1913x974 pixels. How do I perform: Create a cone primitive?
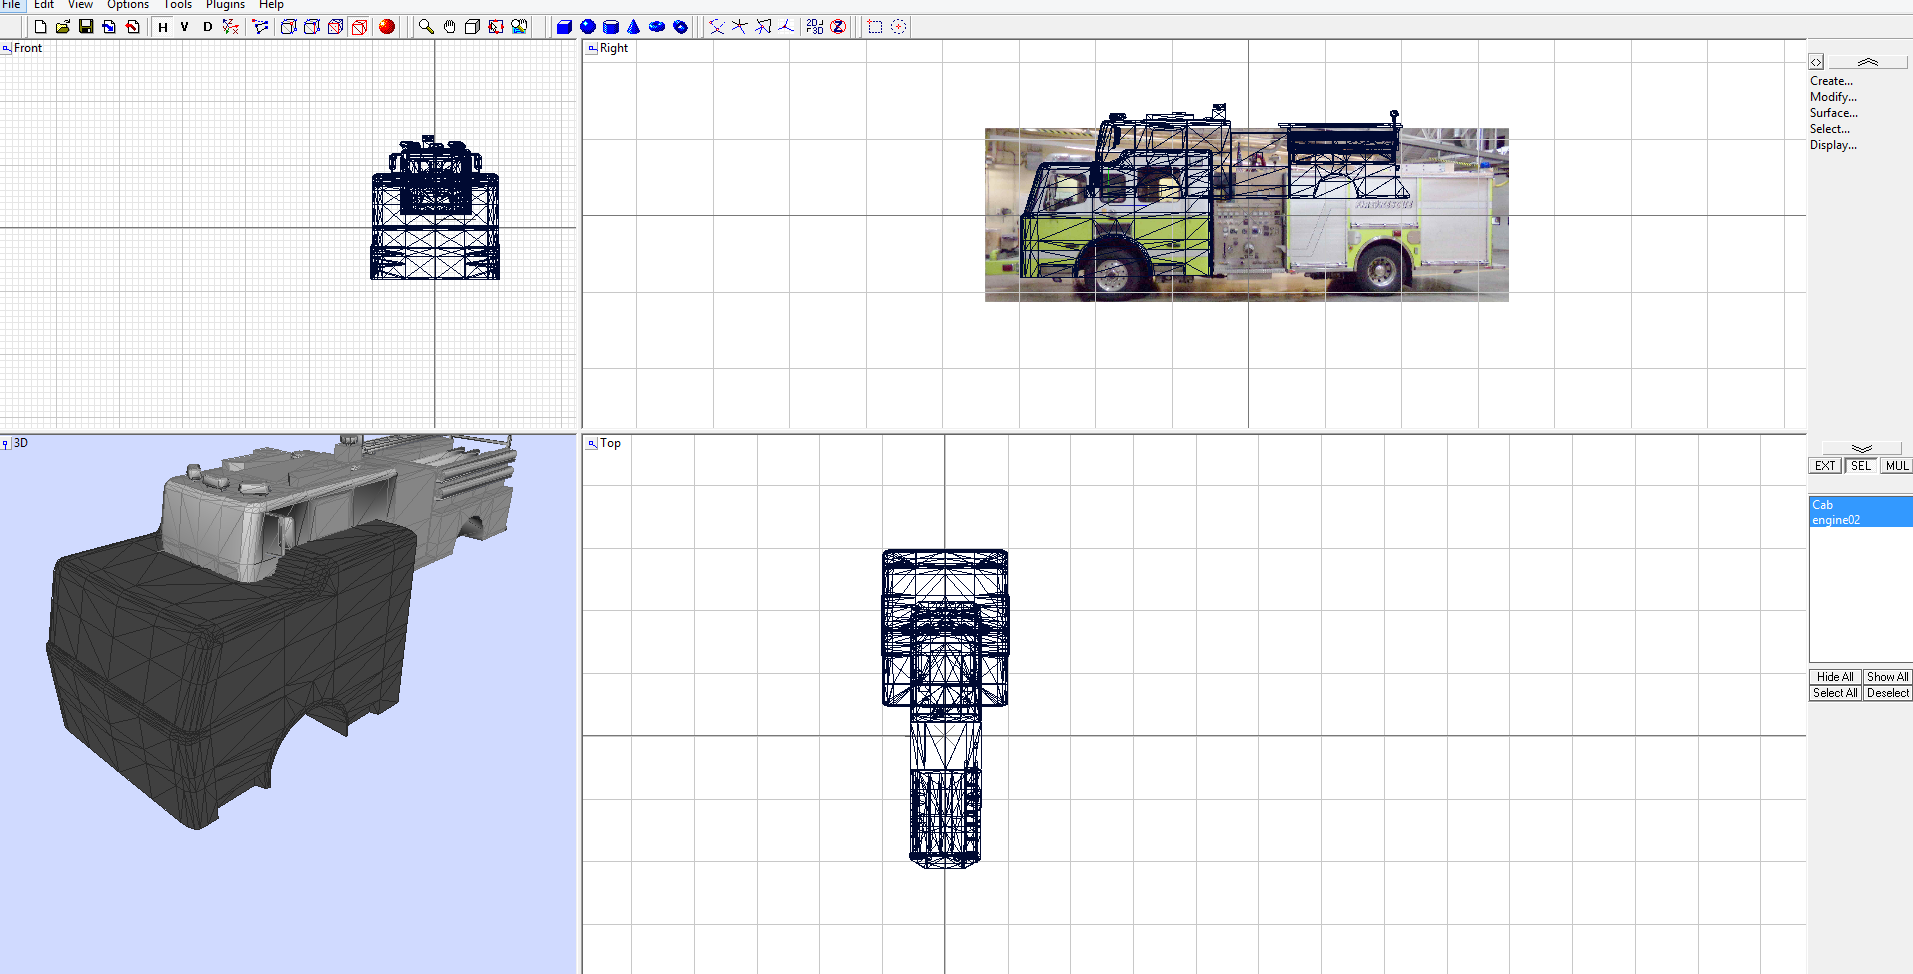[x=634, y=27]
